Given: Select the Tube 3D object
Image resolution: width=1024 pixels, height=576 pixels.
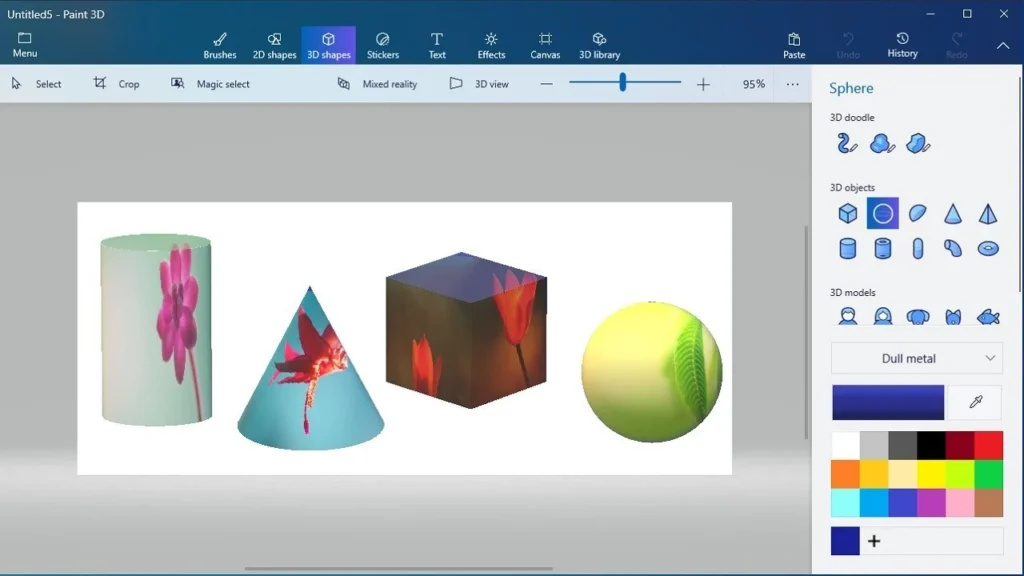Looking at the screenshot, I should click(883, 249).
